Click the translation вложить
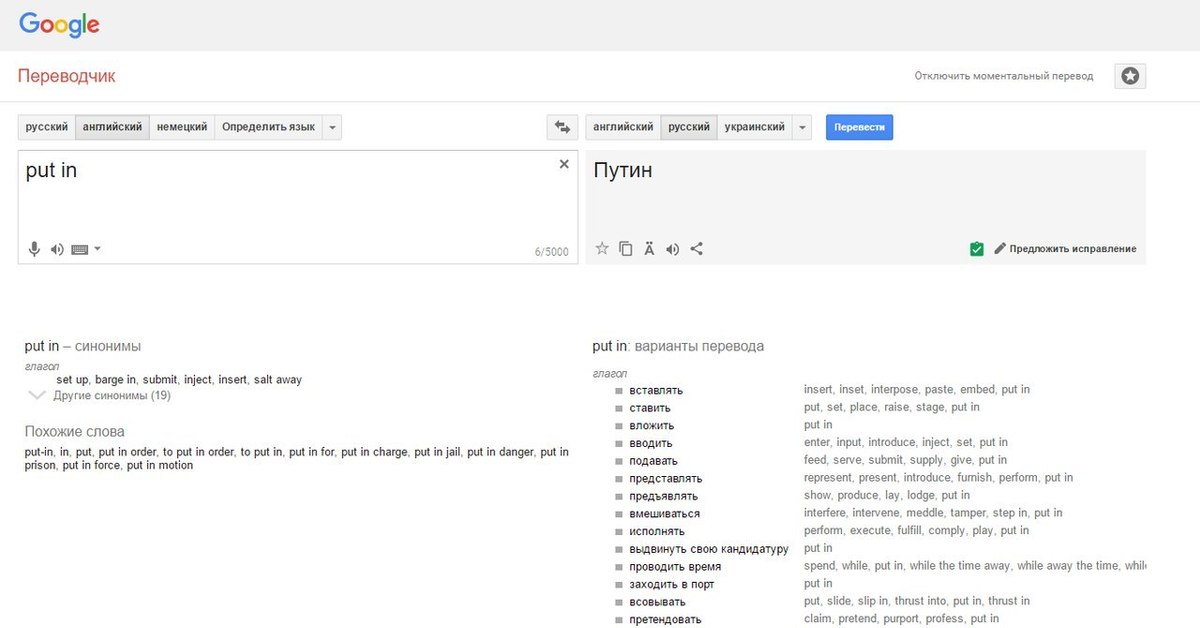 (651, 425)
